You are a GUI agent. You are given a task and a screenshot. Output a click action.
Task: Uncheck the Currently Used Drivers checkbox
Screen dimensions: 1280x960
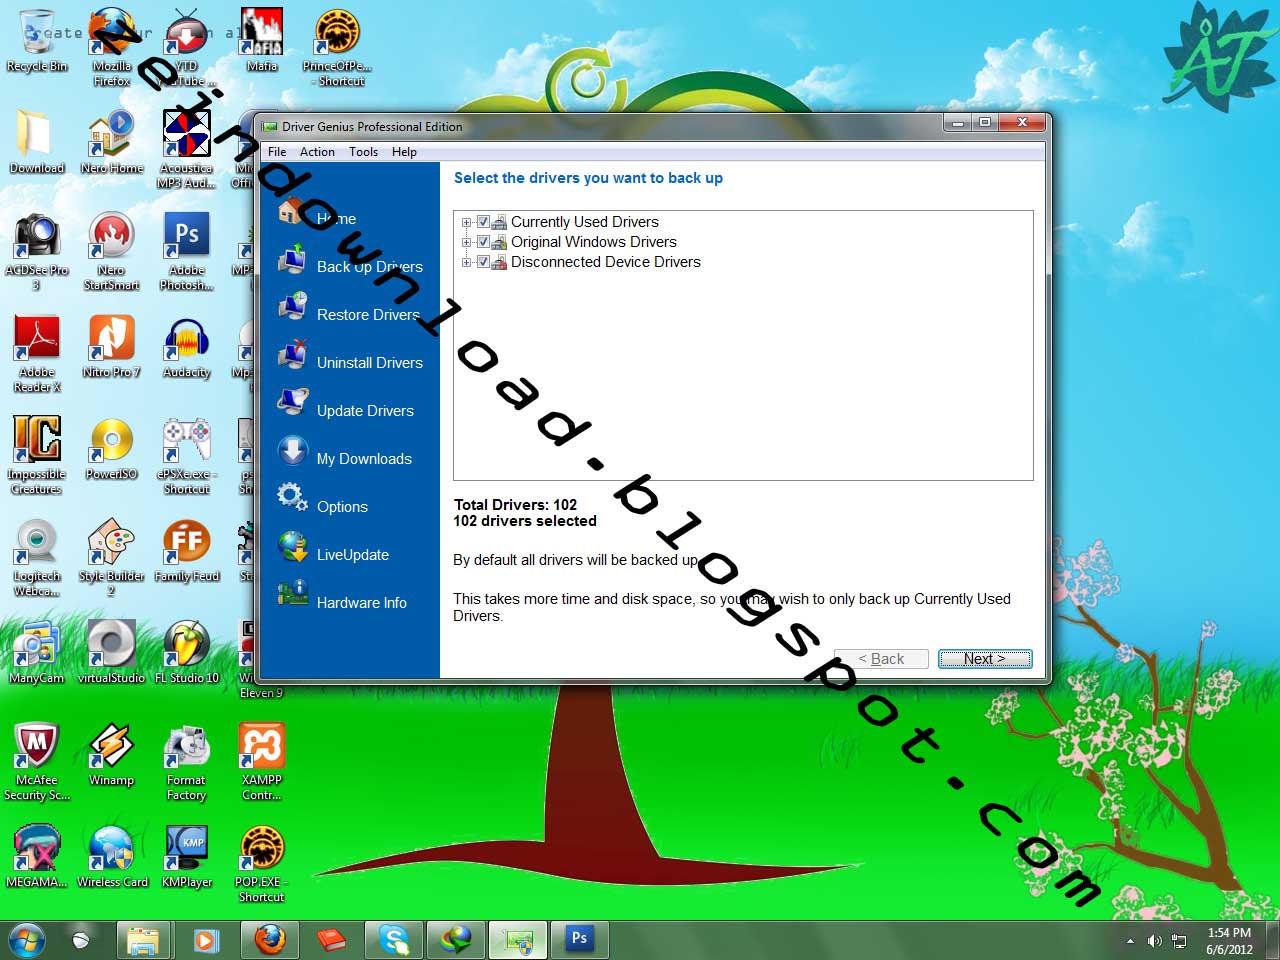(483, 222)
